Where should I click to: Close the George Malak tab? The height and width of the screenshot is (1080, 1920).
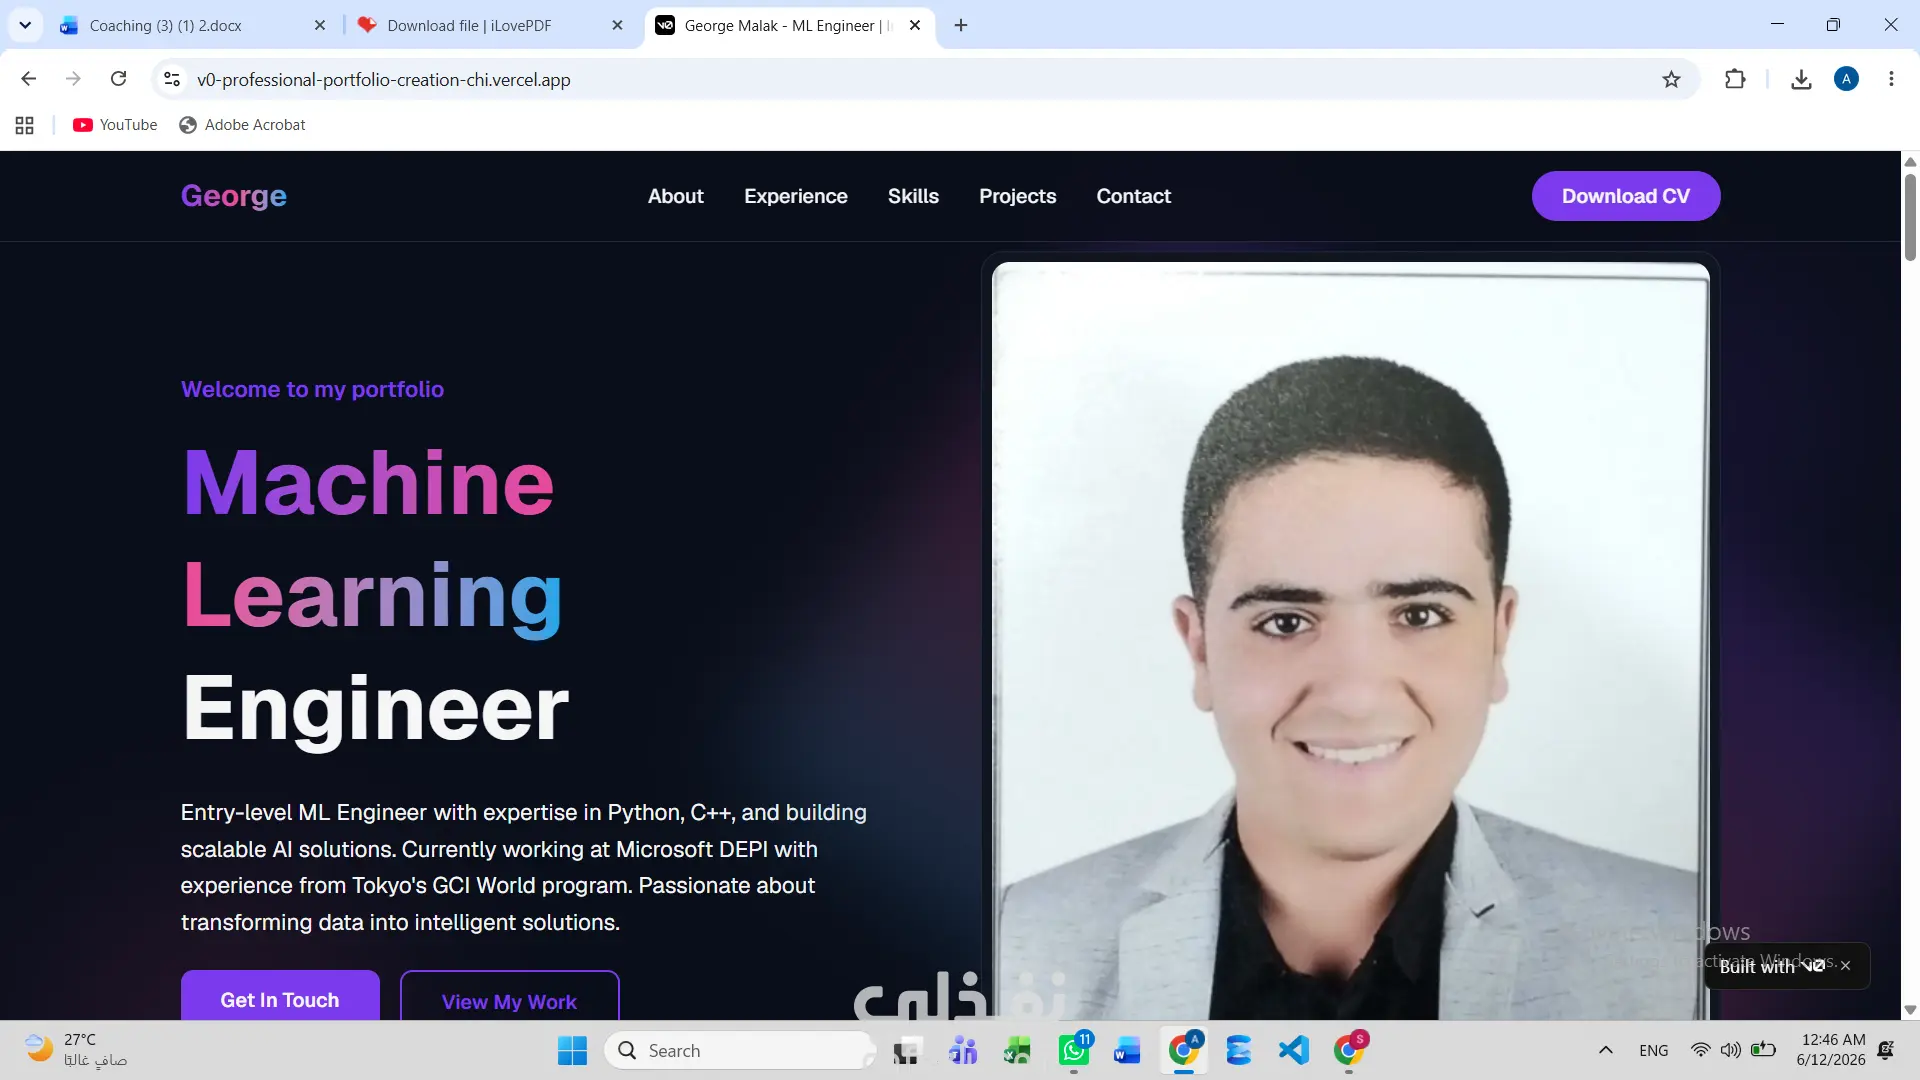[915, 25]
